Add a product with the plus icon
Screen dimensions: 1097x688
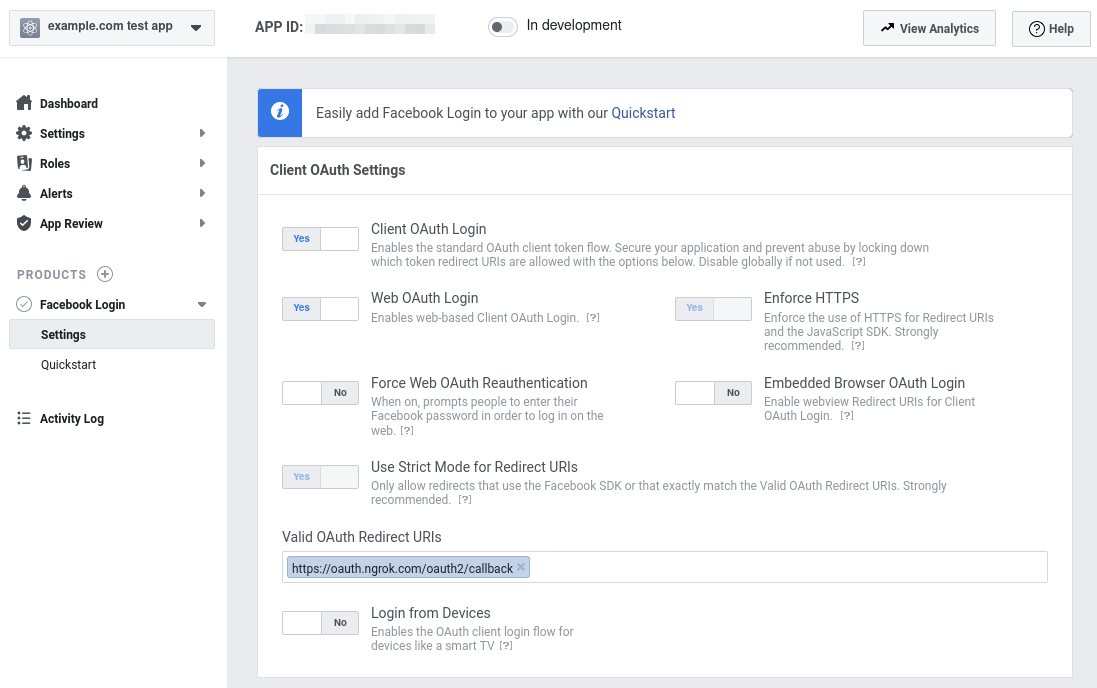[105, 274]
